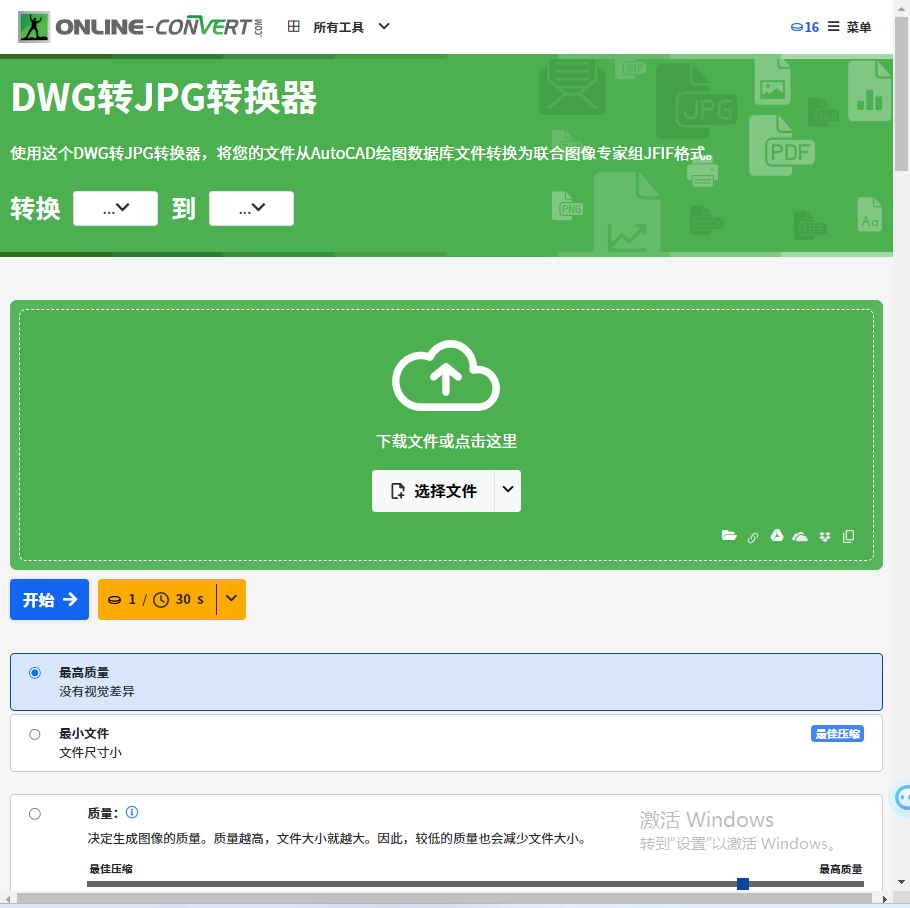The width and height of the screenshot is (910, 908).
Task: Open the chat bubble widget
Action: (902, 797)
